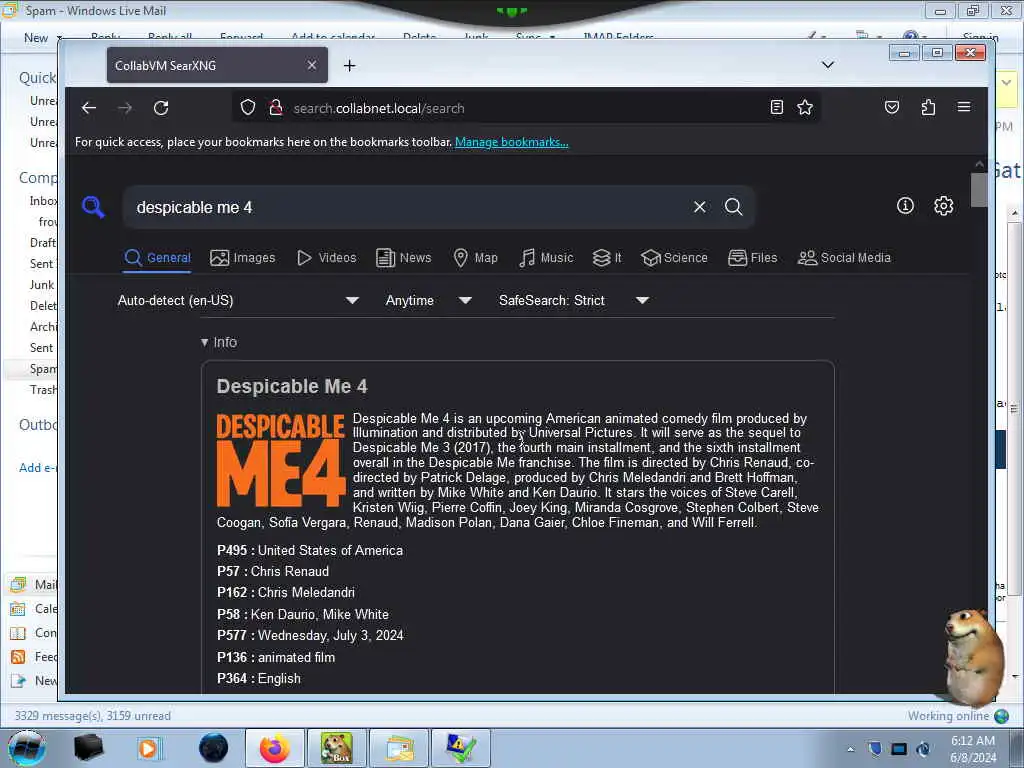The width and height of the screenshot is (1024, 768).
Task: Open Newsgroups icon in Live Mail sidebar
Action: 18,681
